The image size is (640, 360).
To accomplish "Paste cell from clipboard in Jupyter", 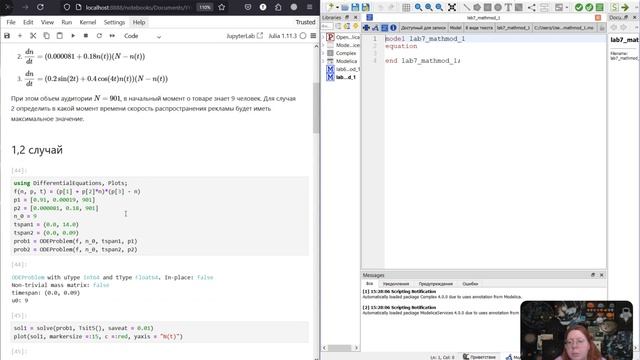I will pos(60,36).
